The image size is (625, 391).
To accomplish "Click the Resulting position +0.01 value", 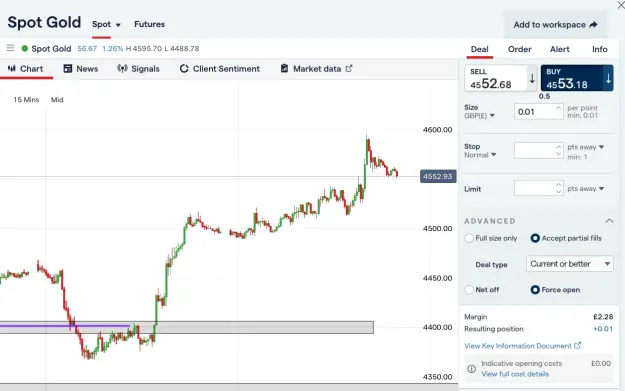I will [603, 329].
